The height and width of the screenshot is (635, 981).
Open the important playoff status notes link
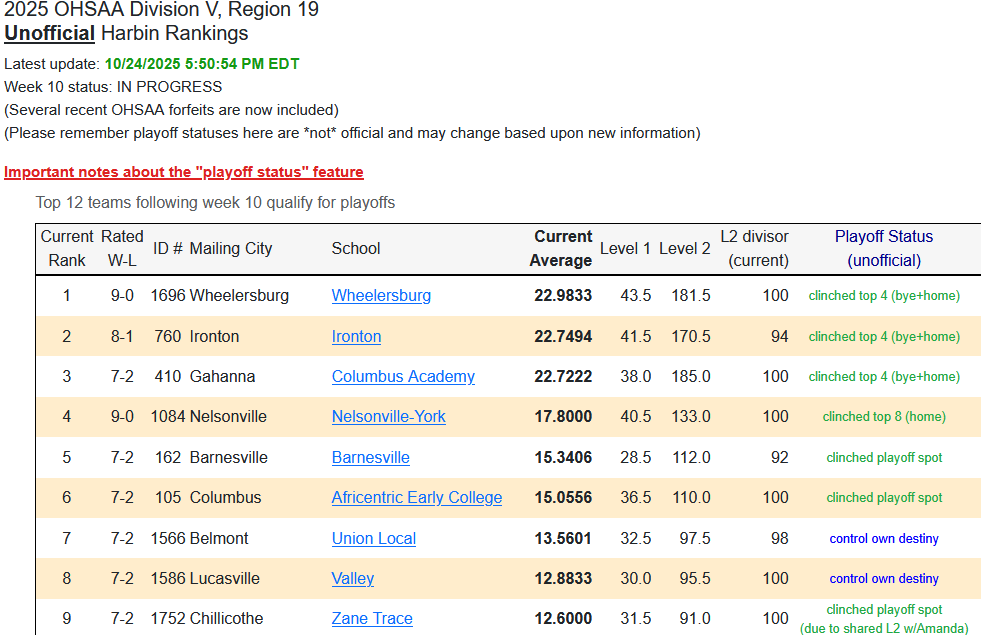tap(184, 172)
